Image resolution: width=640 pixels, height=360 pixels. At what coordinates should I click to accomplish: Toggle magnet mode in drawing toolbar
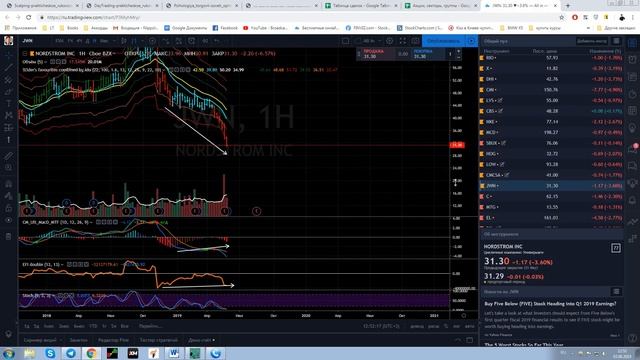9,184
